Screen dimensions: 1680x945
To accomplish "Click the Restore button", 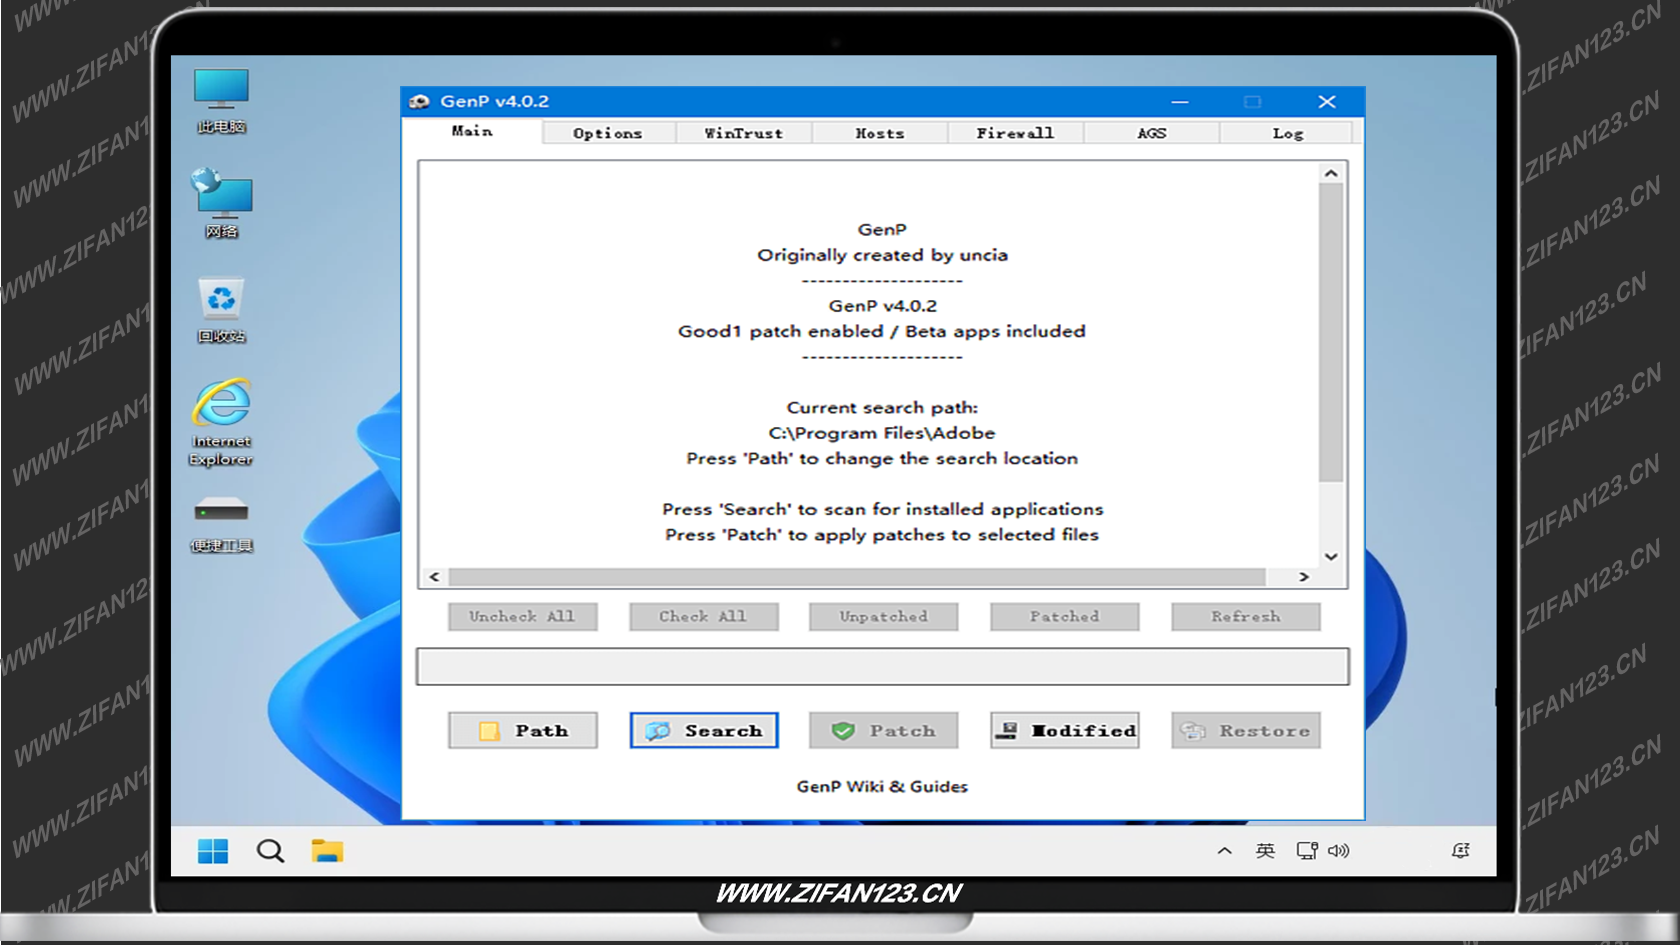I will 1246,730.
